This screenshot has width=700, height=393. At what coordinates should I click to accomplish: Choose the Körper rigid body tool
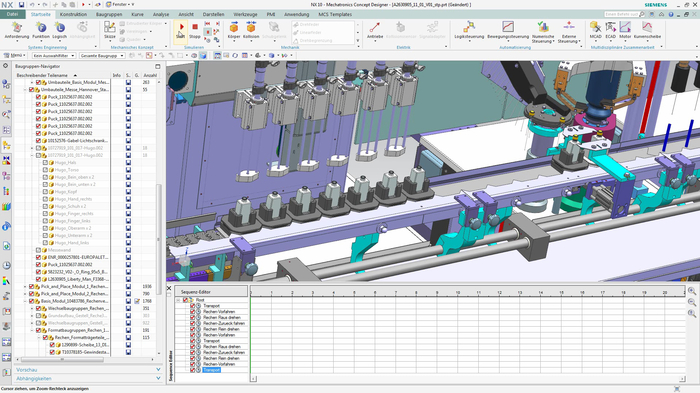point(234,30)
